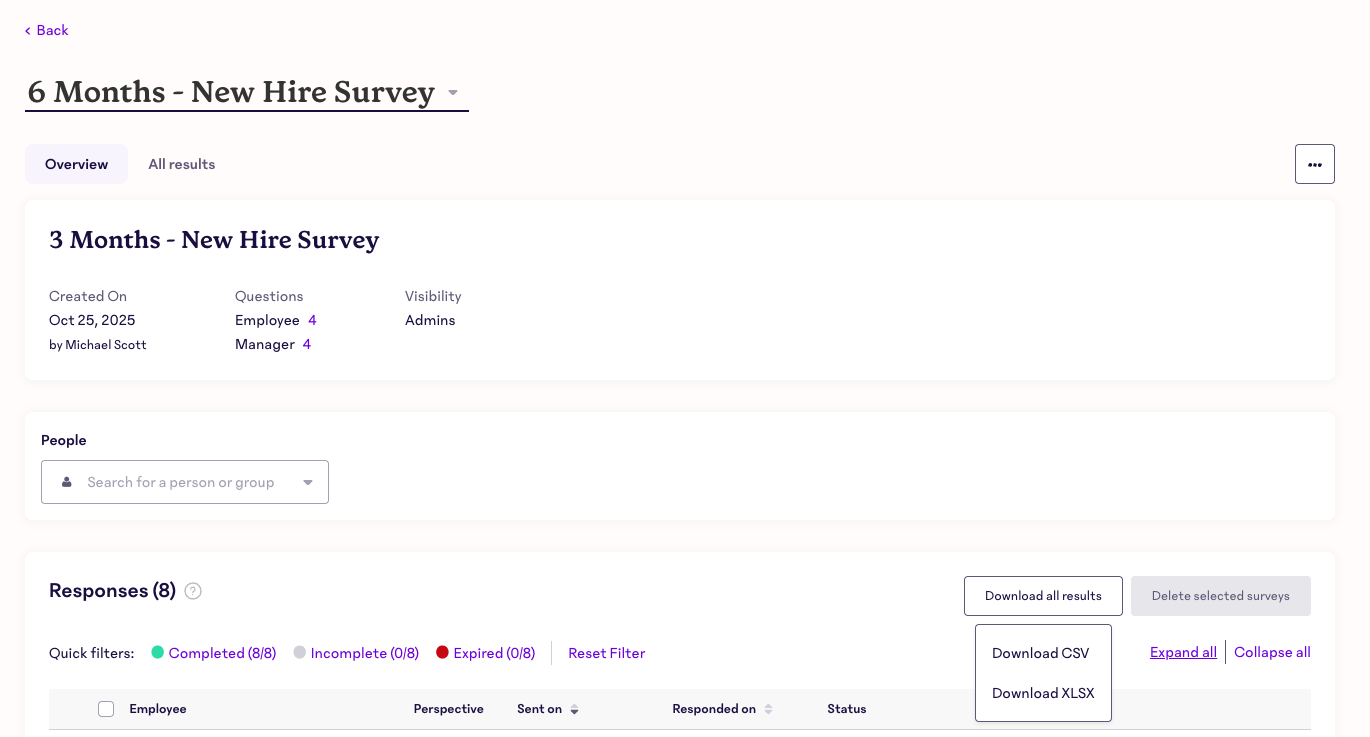
Task: Sort by the Sent on column arrow
Action: 574,709
